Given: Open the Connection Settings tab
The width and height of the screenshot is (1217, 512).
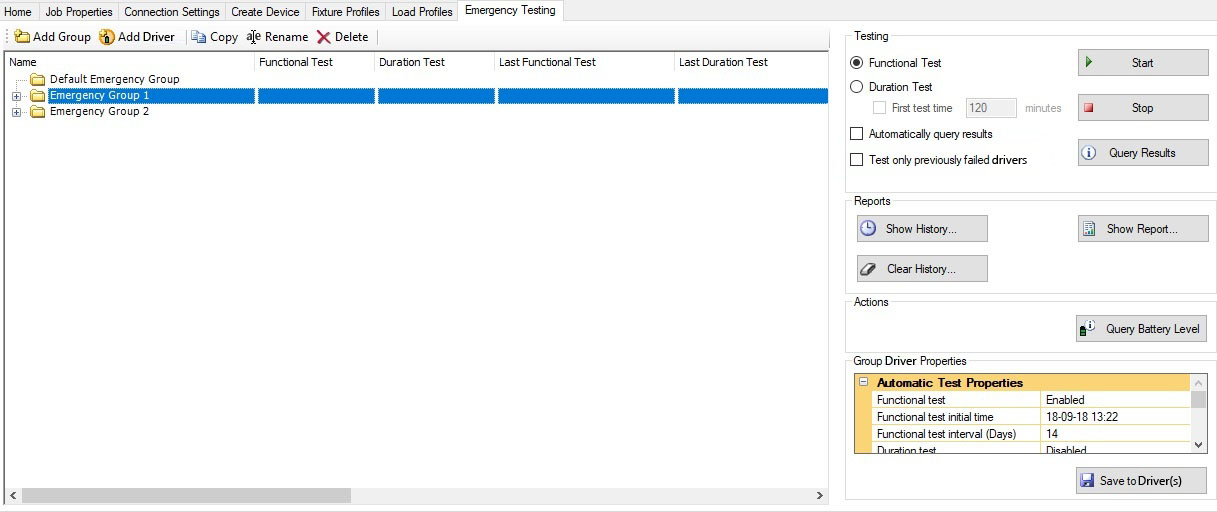Looking at the screenshot, I should click(x=171, y=12).
